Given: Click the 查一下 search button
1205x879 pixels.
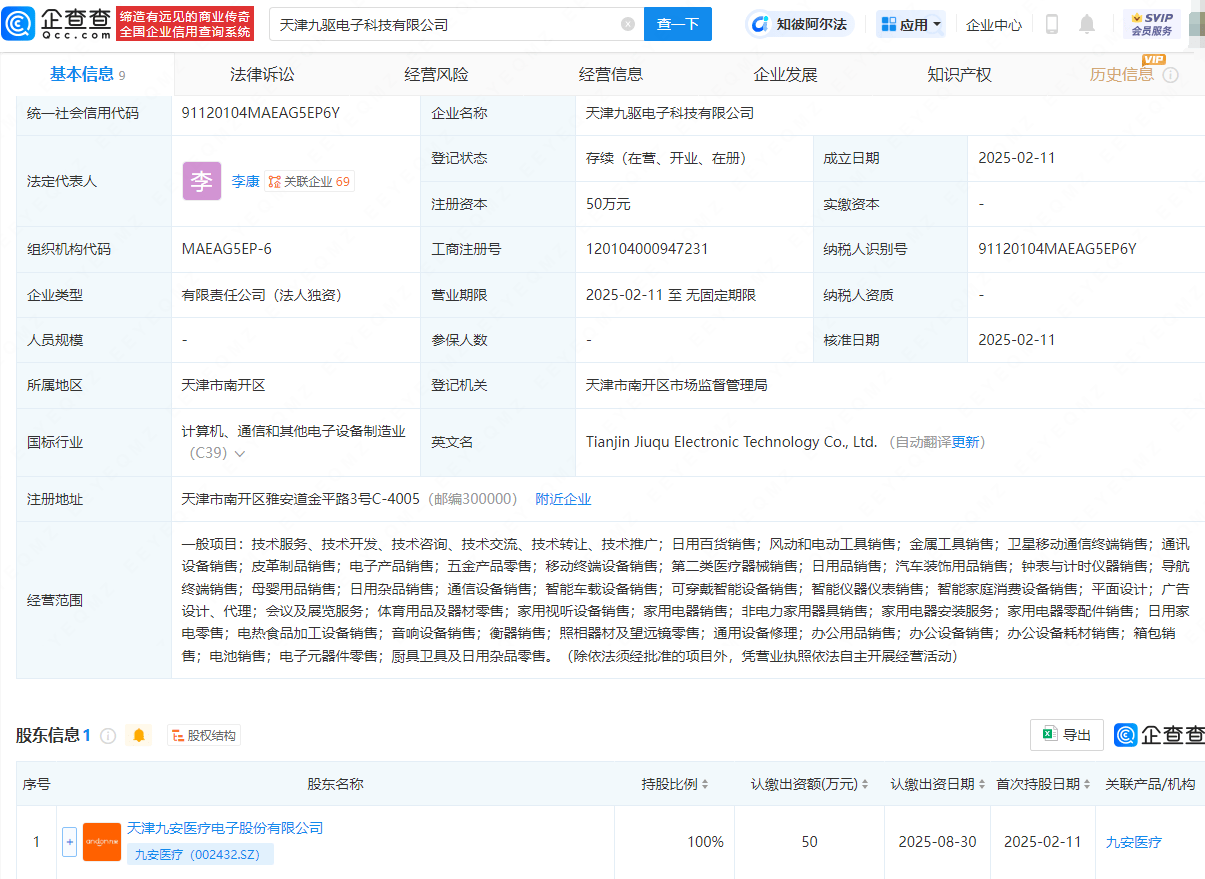Looking at the screenshot, I should pos(678,24).
